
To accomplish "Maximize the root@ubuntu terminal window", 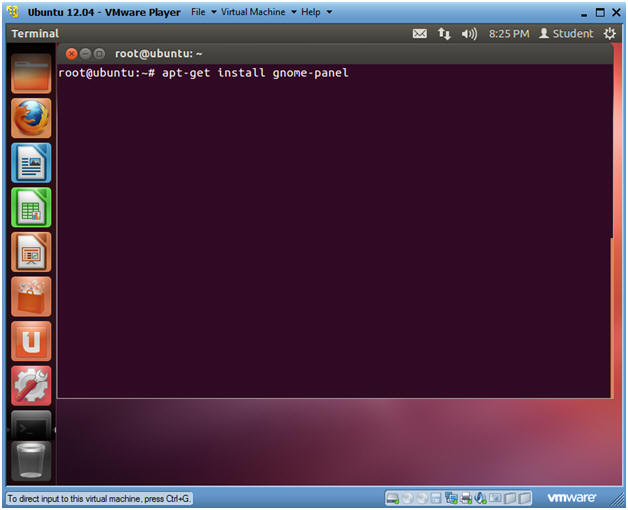I will pos(99,54).
